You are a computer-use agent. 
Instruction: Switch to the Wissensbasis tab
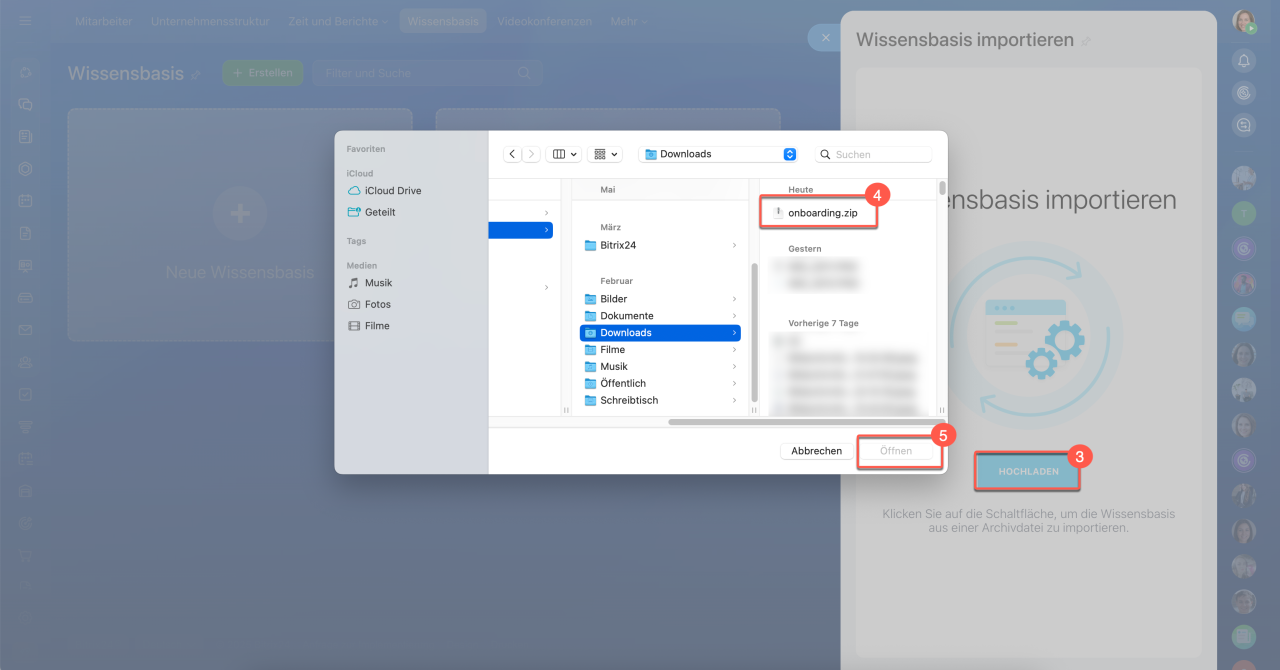pos(441,21)
